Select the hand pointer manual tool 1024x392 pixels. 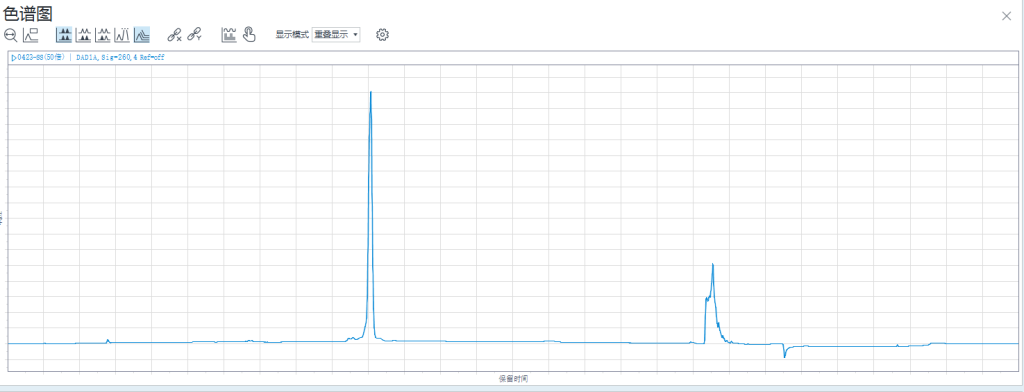point(249,35)
